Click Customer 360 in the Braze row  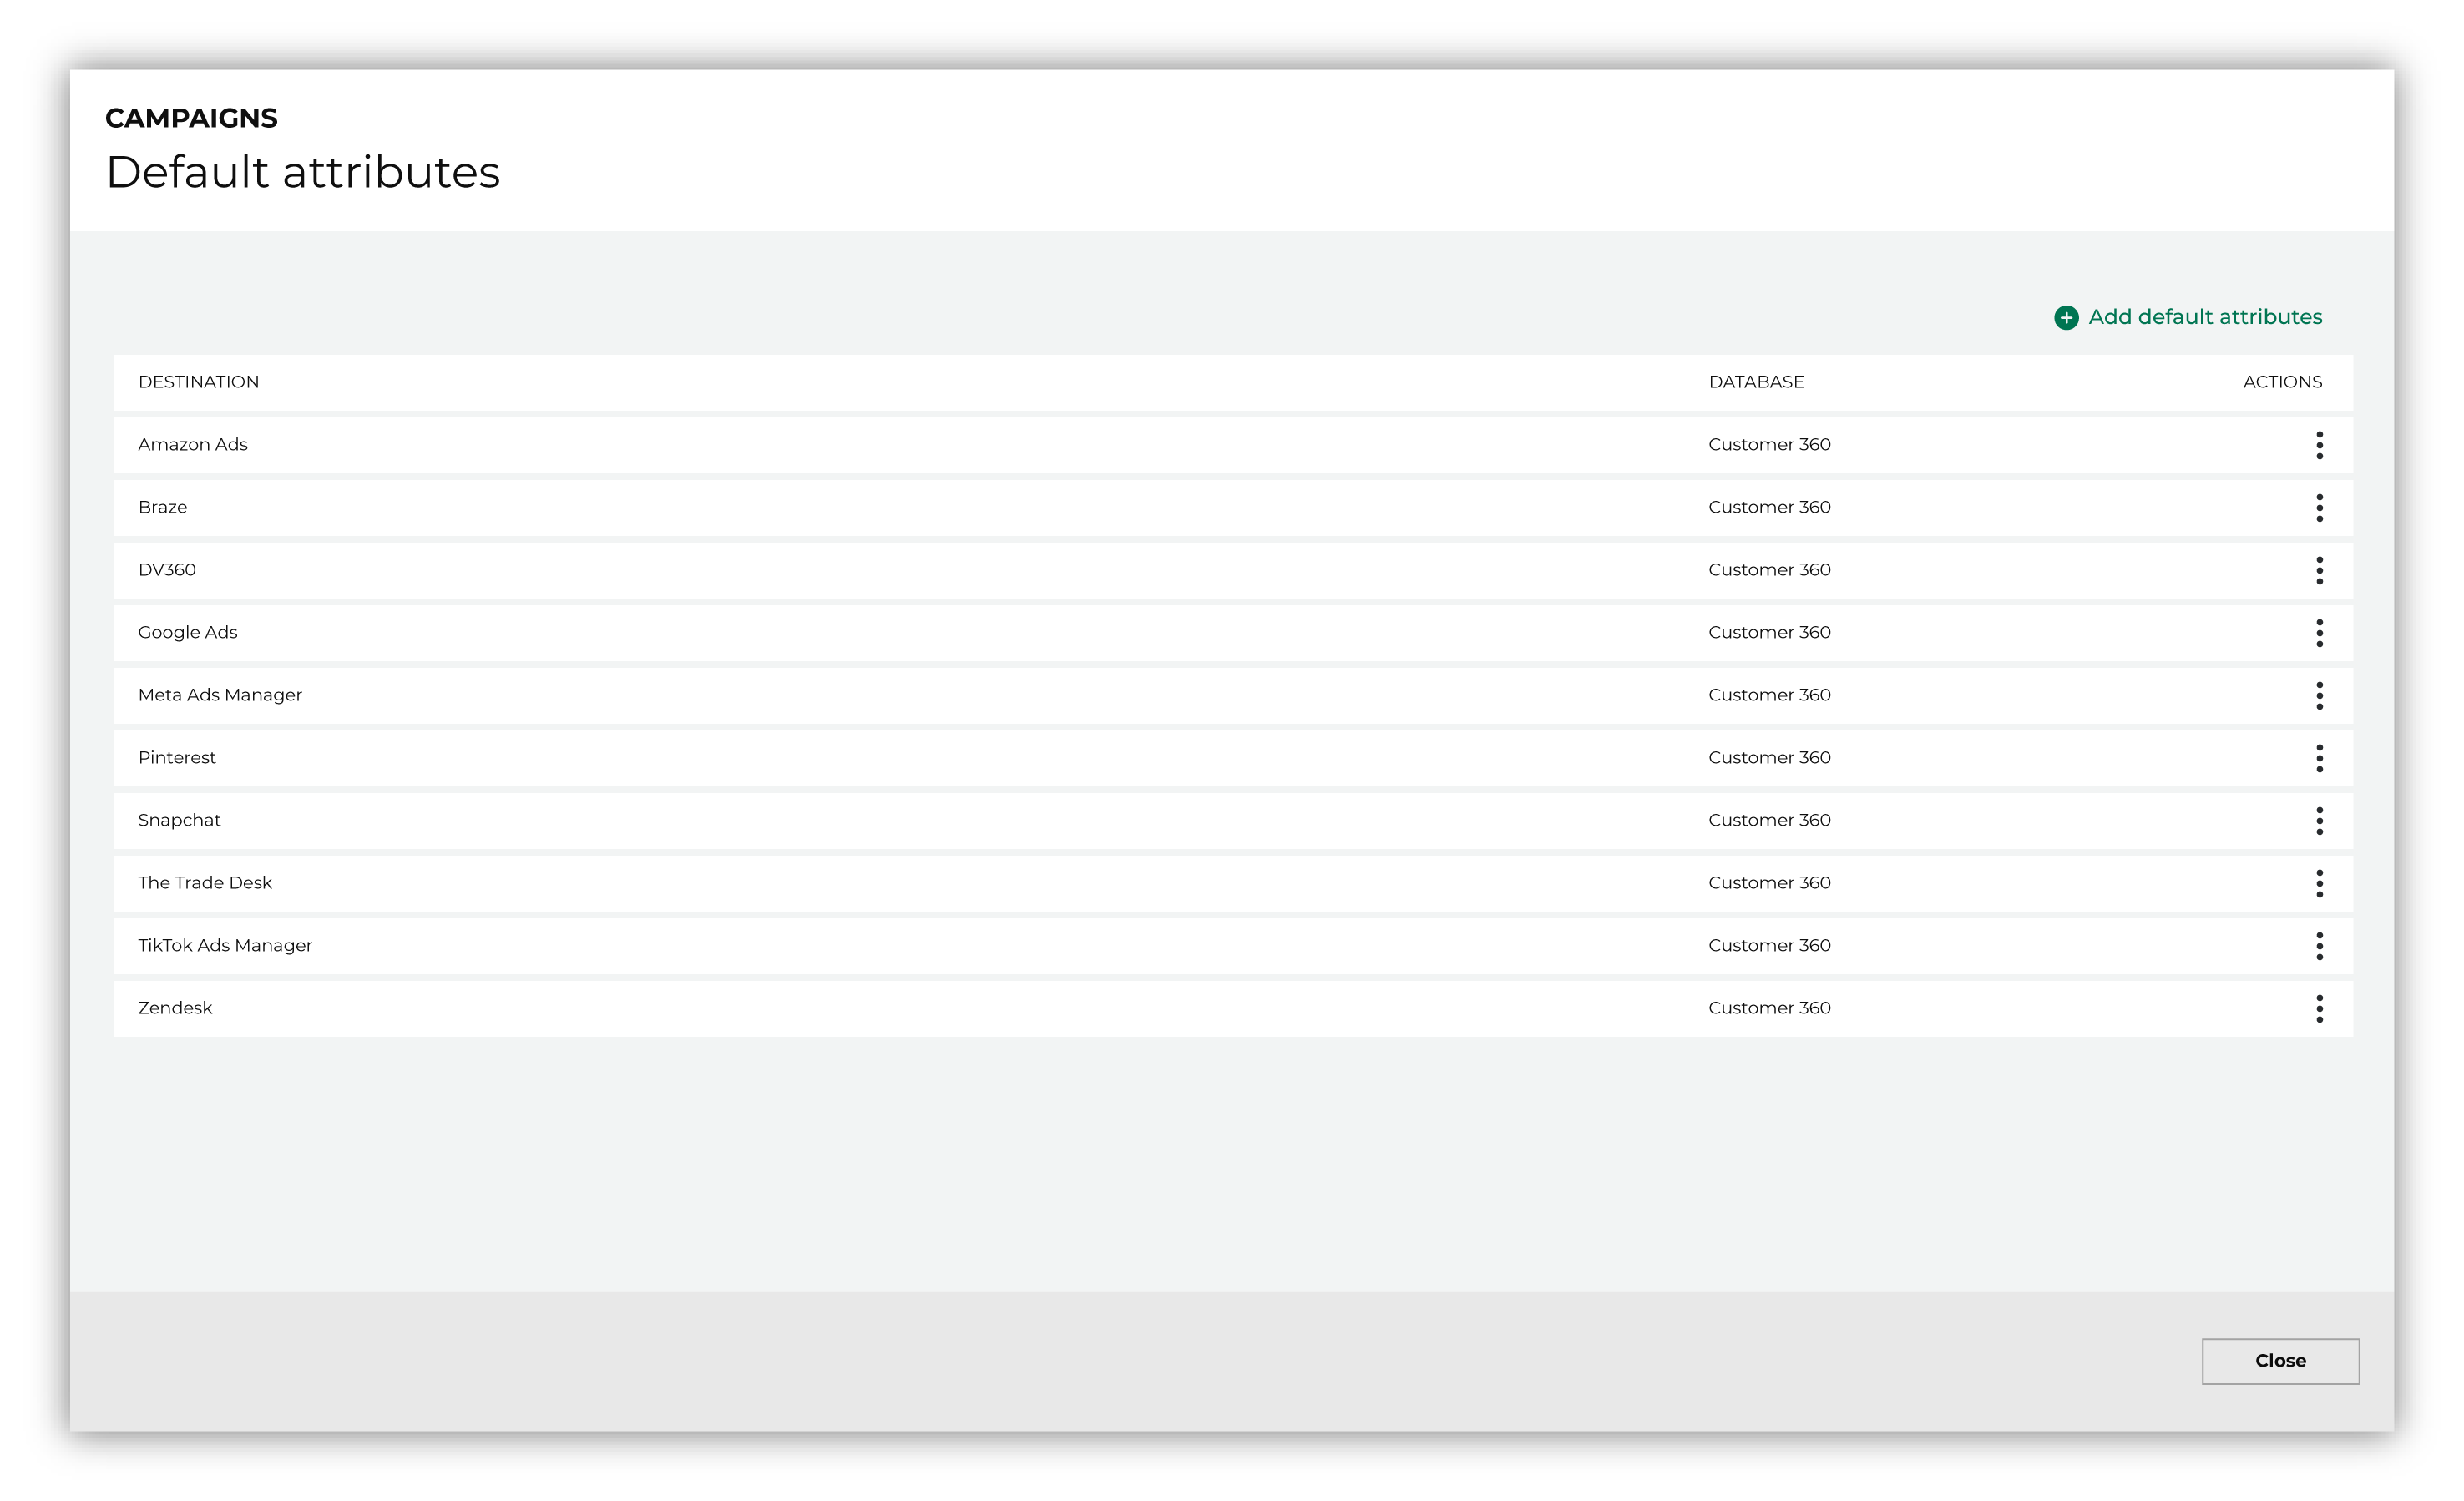(1769, 507)
